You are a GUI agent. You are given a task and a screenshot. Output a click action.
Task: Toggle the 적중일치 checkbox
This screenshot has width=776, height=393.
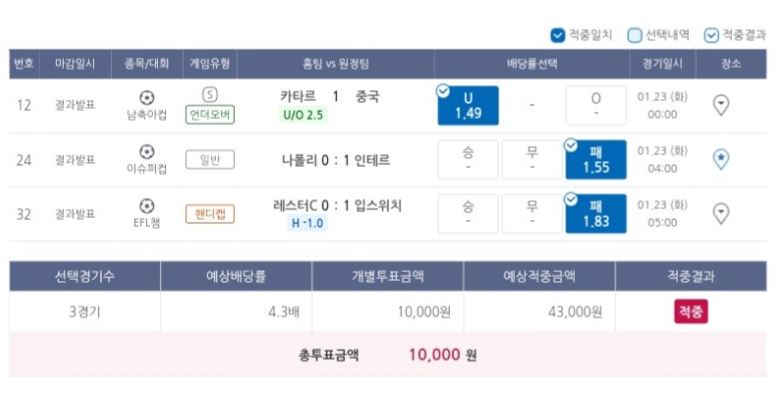[558, 36]
